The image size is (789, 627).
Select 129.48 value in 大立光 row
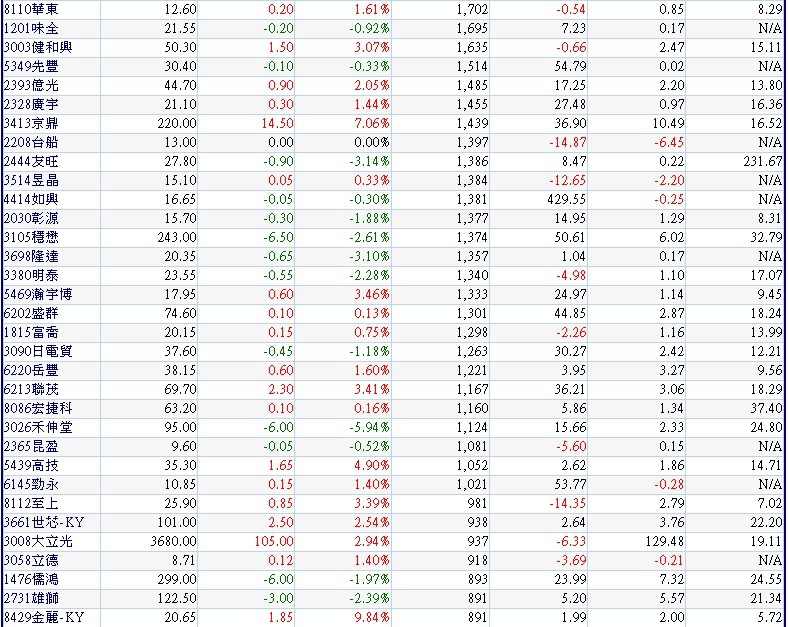(665, 541)
